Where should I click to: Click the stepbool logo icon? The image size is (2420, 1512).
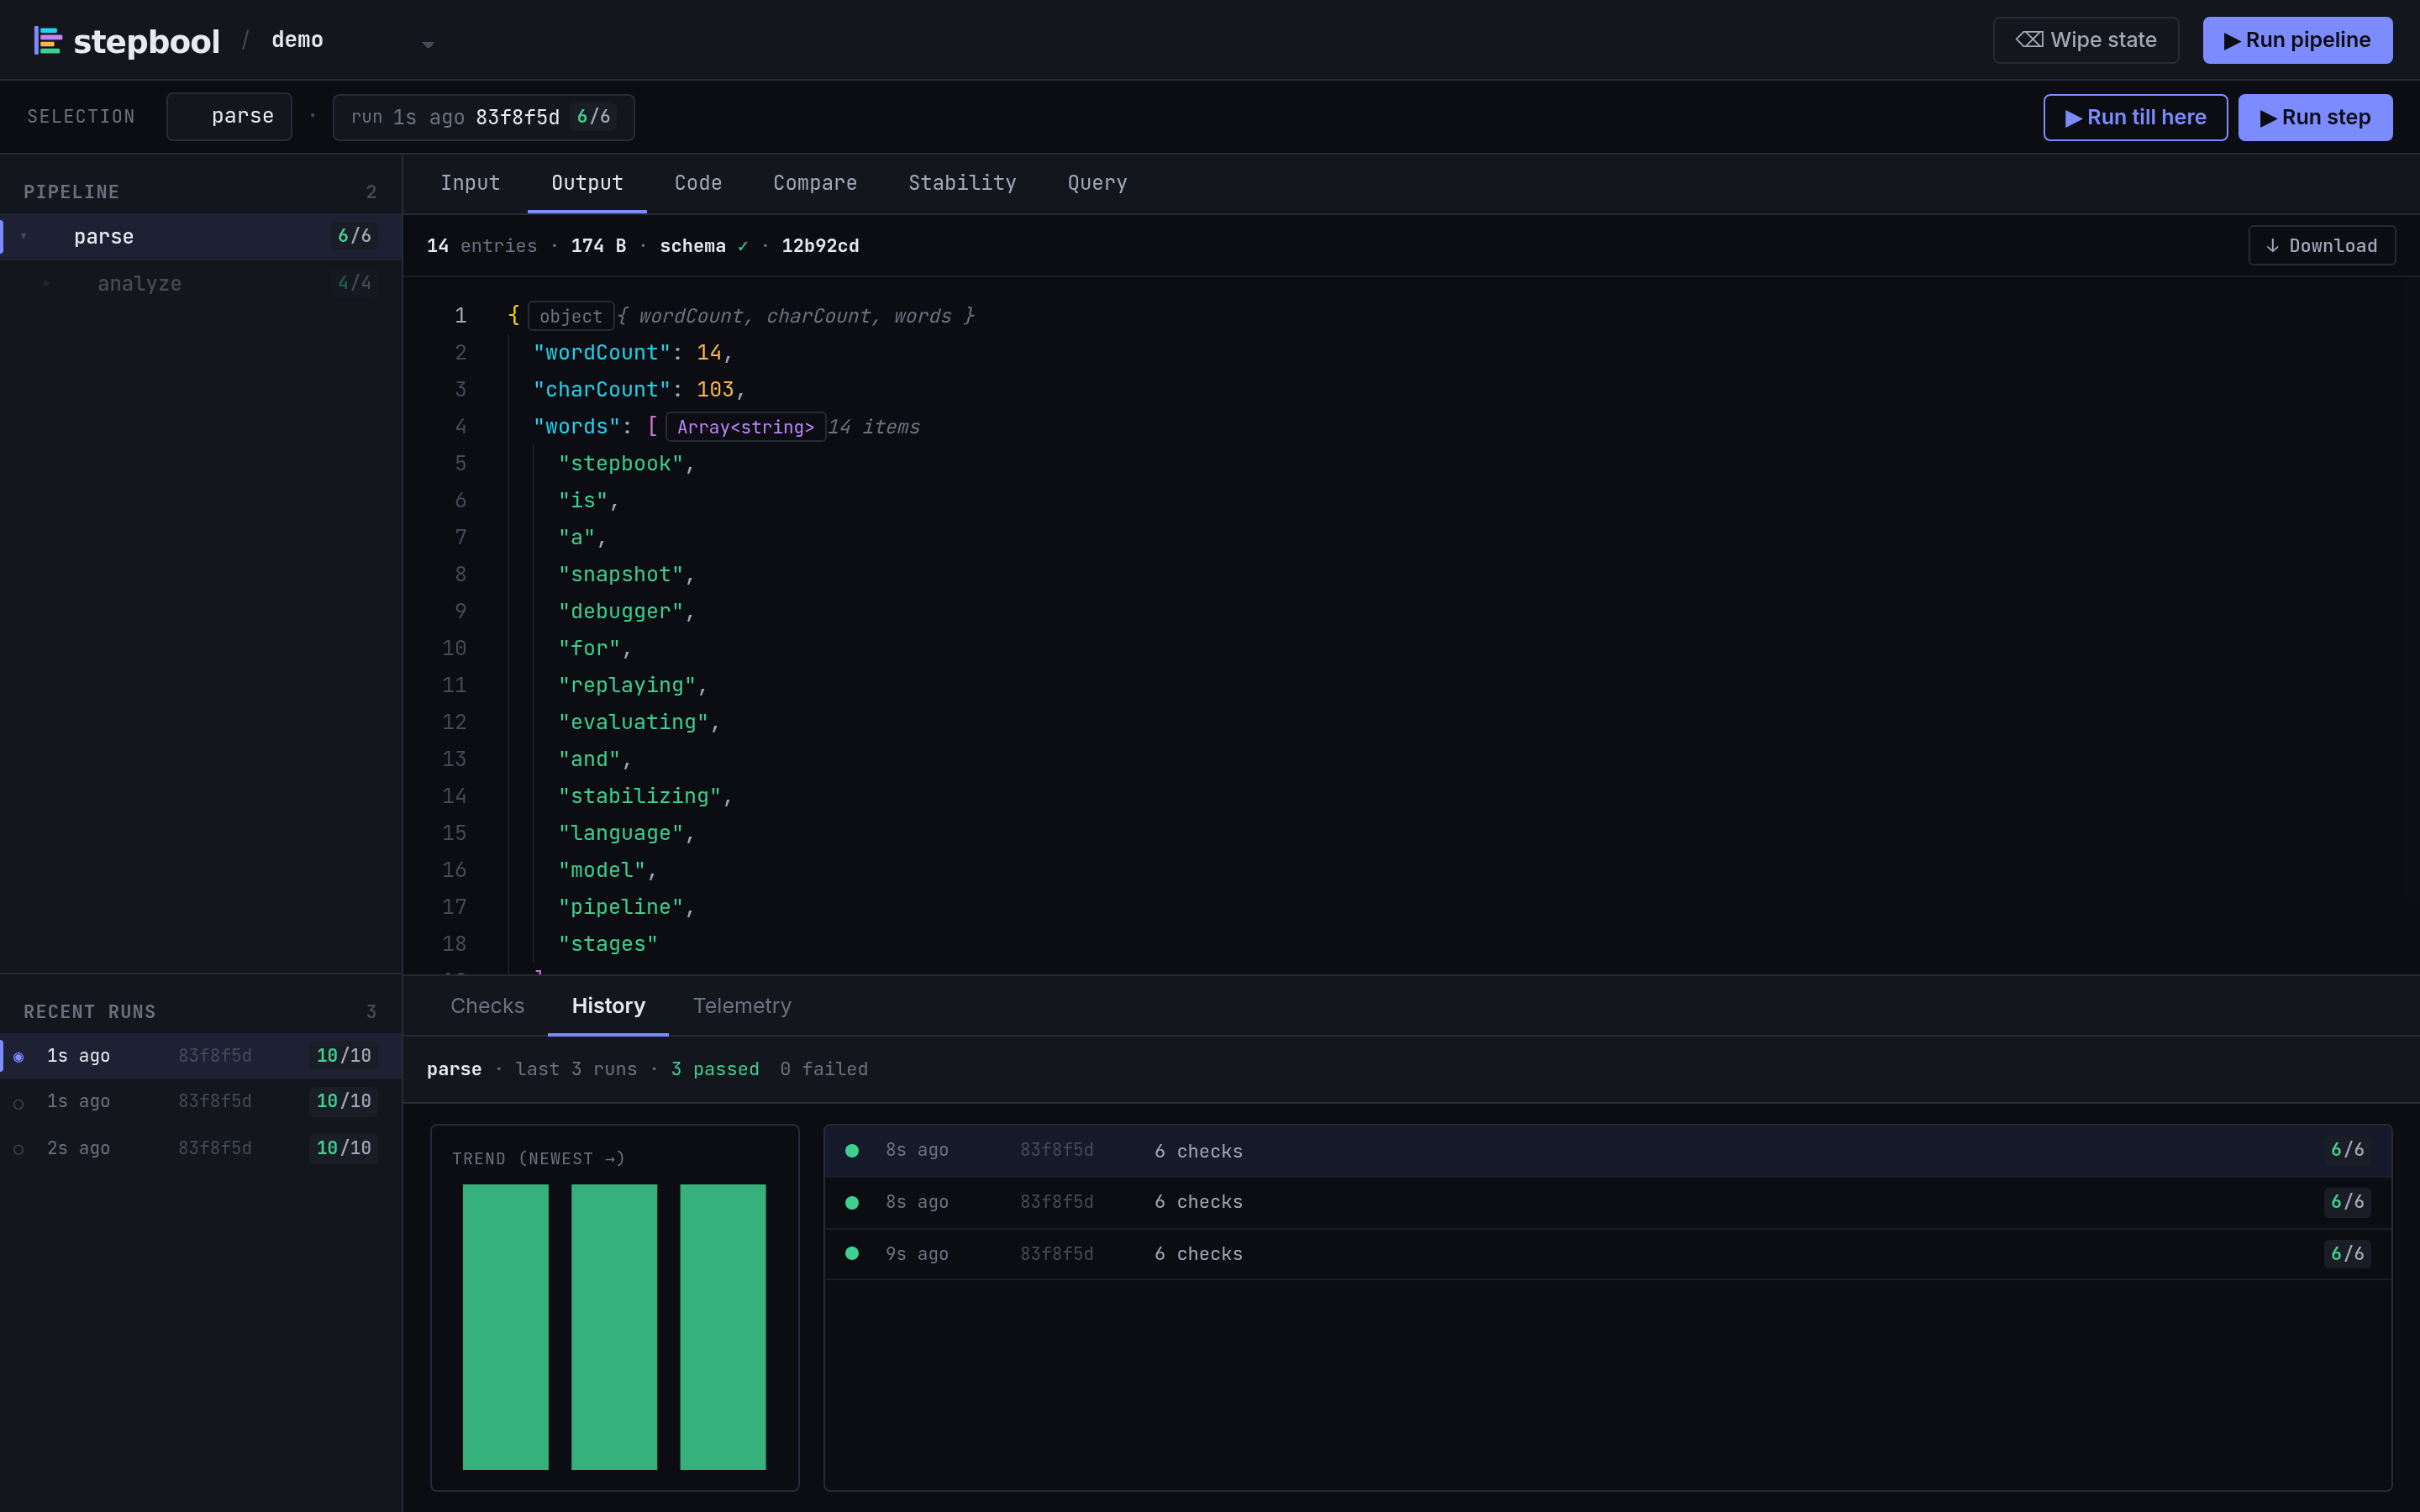click(x=48, y=40)
